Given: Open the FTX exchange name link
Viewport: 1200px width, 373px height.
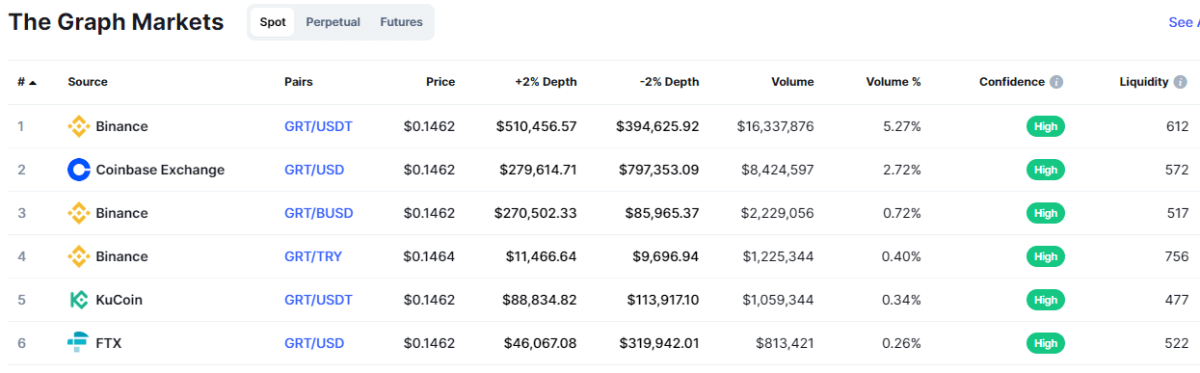Looking at the screenshot, I should pyautogui.click(x=109, y=343).
